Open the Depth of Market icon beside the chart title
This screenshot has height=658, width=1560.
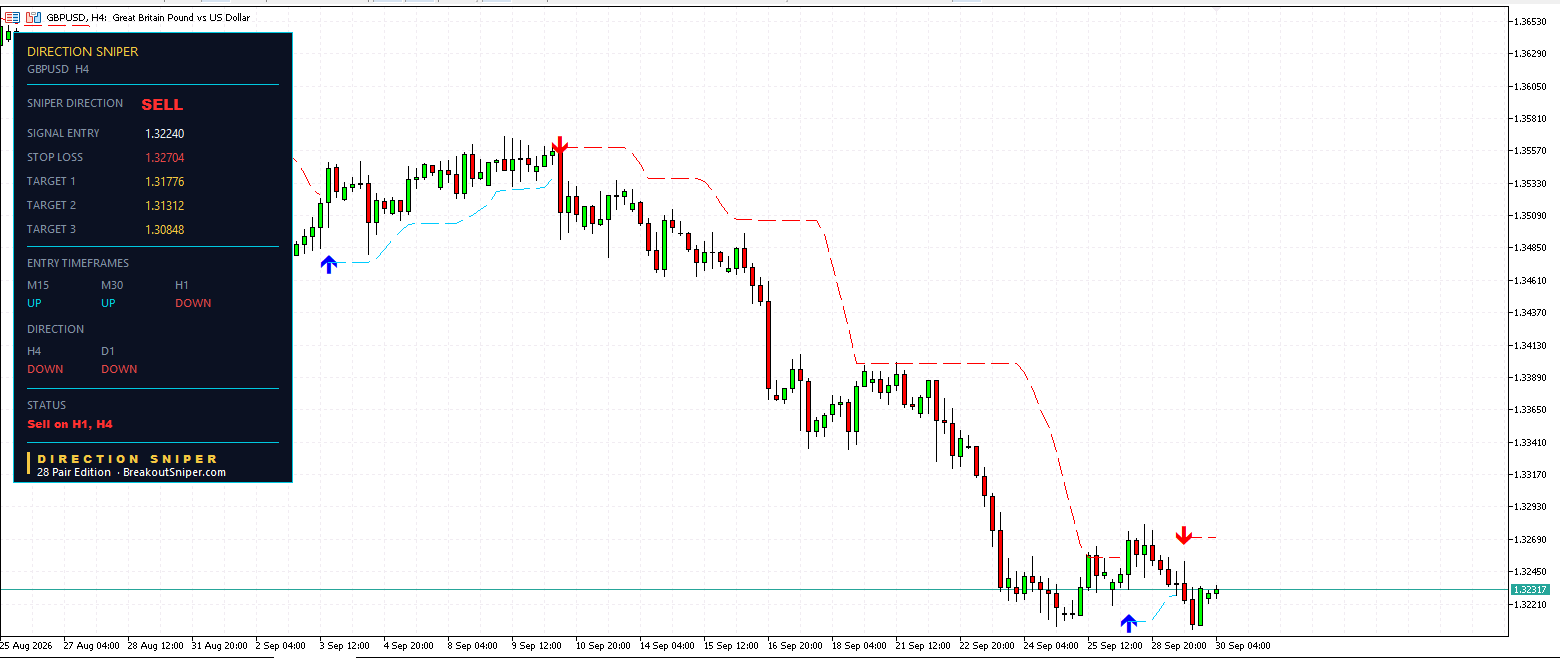(12, 18)
